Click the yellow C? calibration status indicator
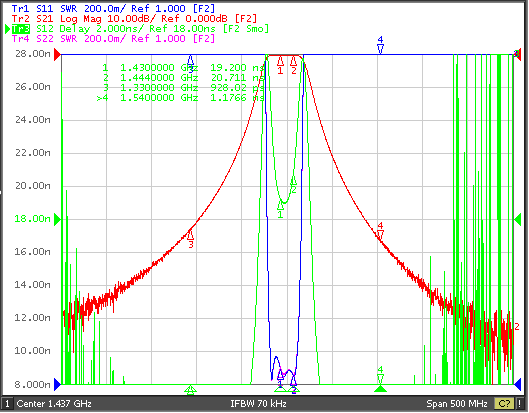The width and height of the screenshot is (529, 413). point(504,404)
